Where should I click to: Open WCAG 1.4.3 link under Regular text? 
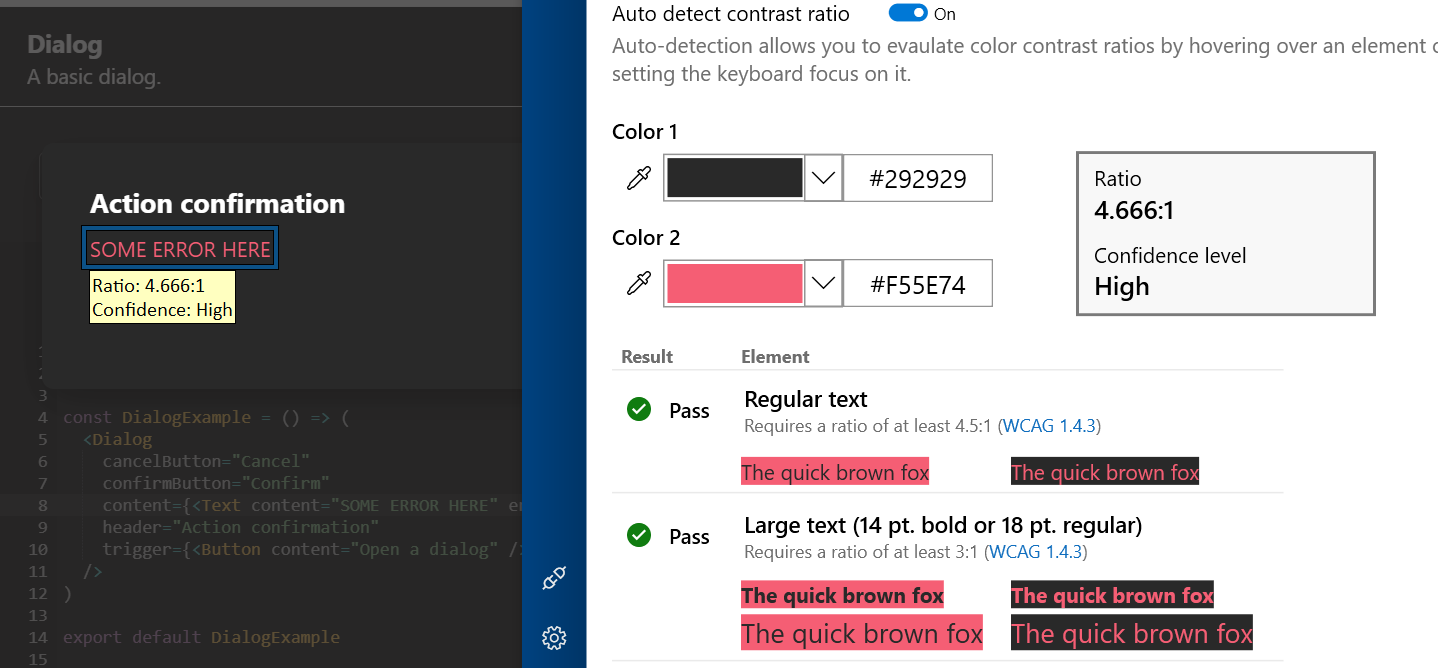(x=1048, y=426)
